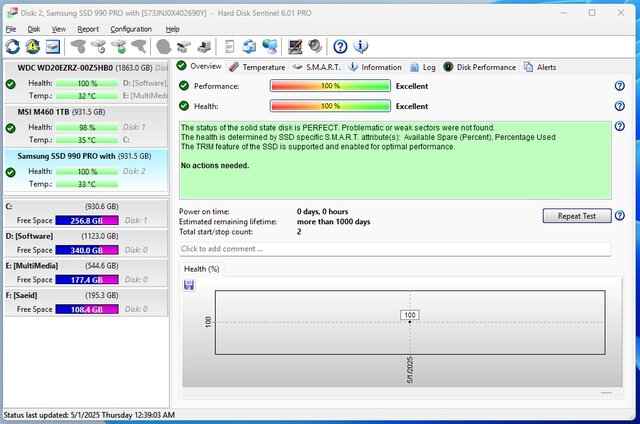
Task: Switch to the Temperature tab
Action: pos(257,67)
